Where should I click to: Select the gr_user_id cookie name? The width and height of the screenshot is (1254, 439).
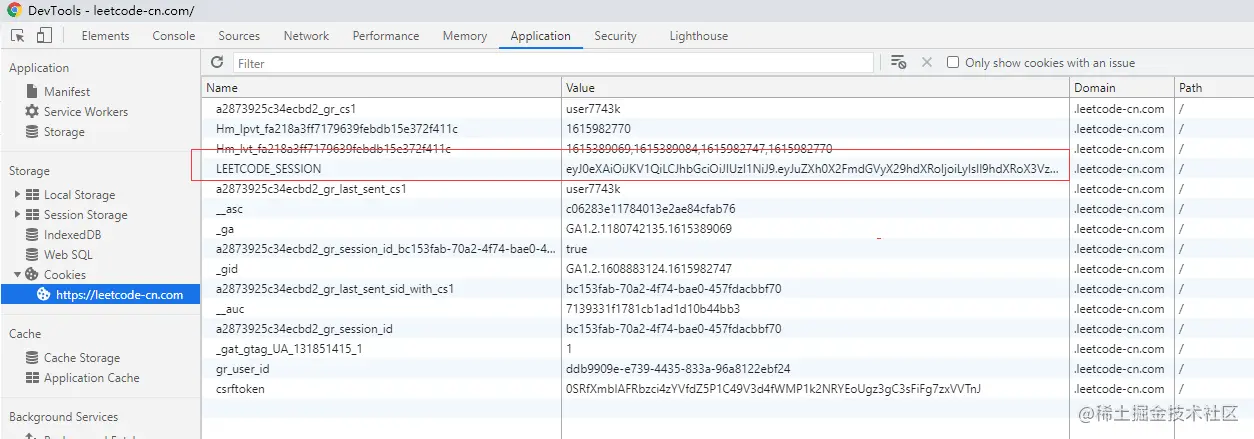click(243, 369)
